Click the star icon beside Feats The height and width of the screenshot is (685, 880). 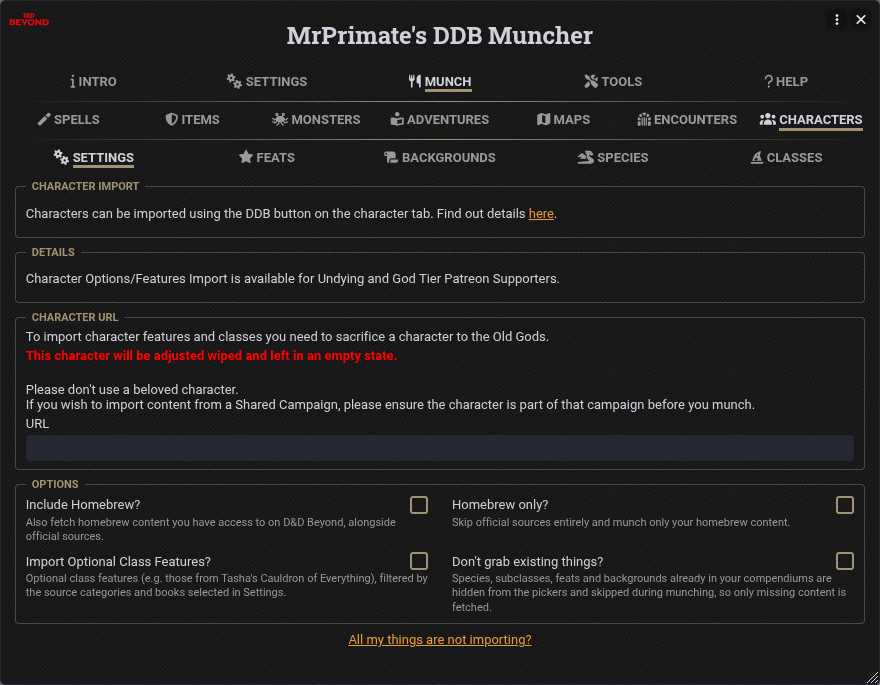click(246, 157)
